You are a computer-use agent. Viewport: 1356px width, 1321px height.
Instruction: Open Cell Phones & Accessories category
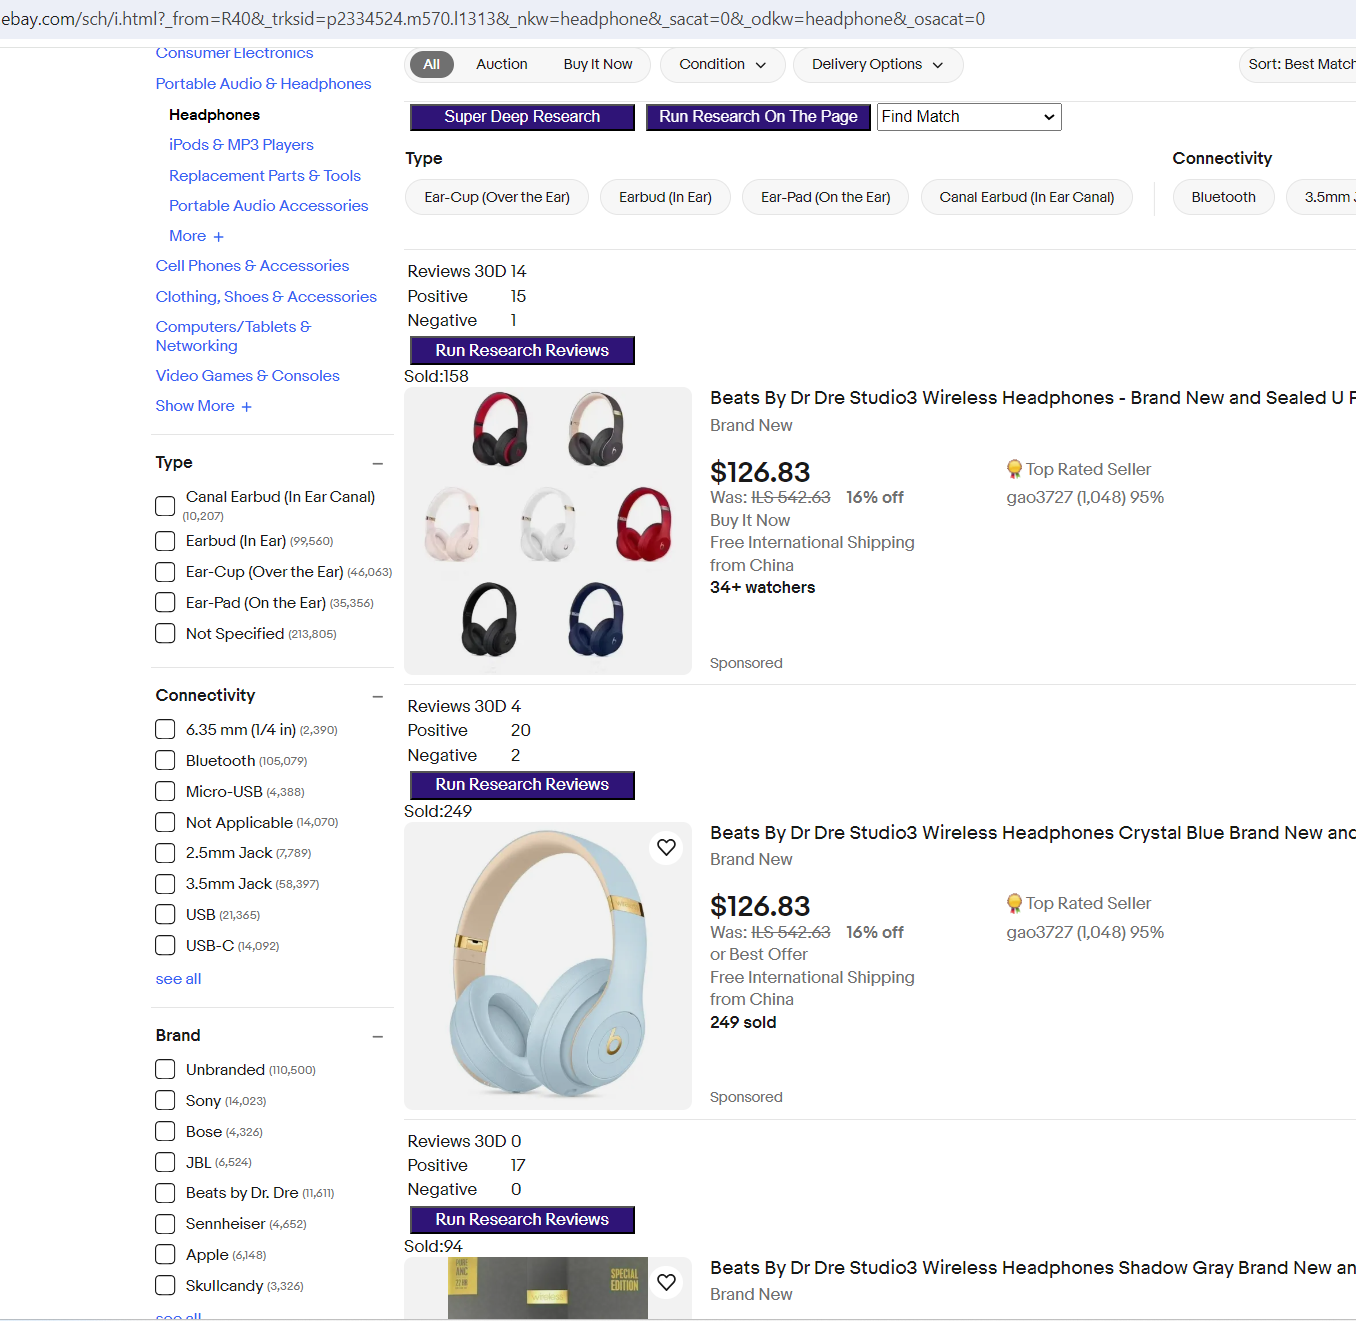point(252,266)
